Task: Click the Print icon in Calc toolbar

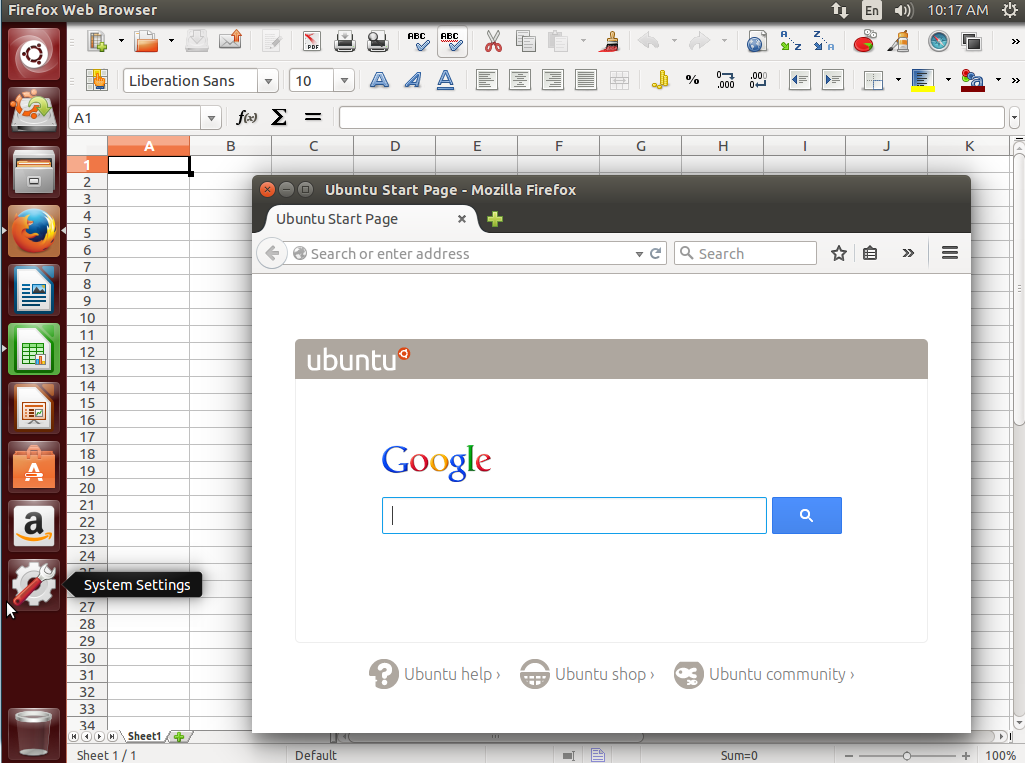Action: tap(344, 41)
